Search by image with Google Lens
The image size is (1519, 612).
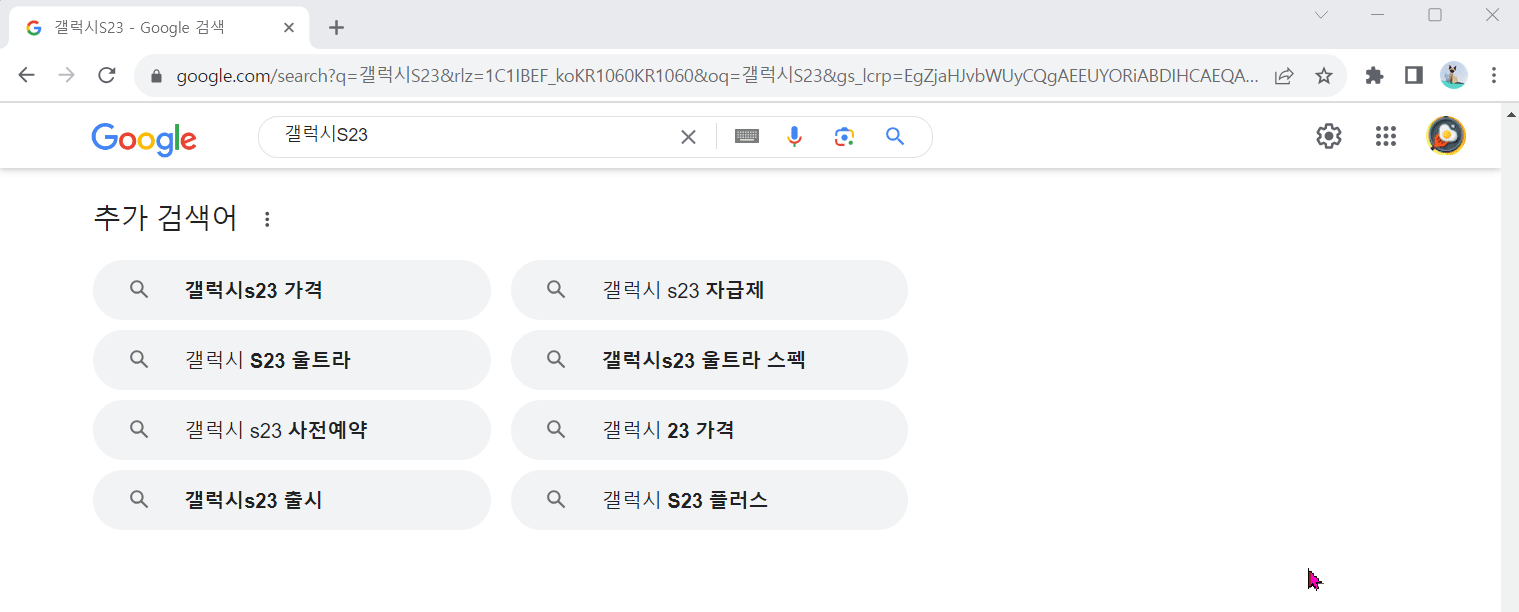point(845,137)
